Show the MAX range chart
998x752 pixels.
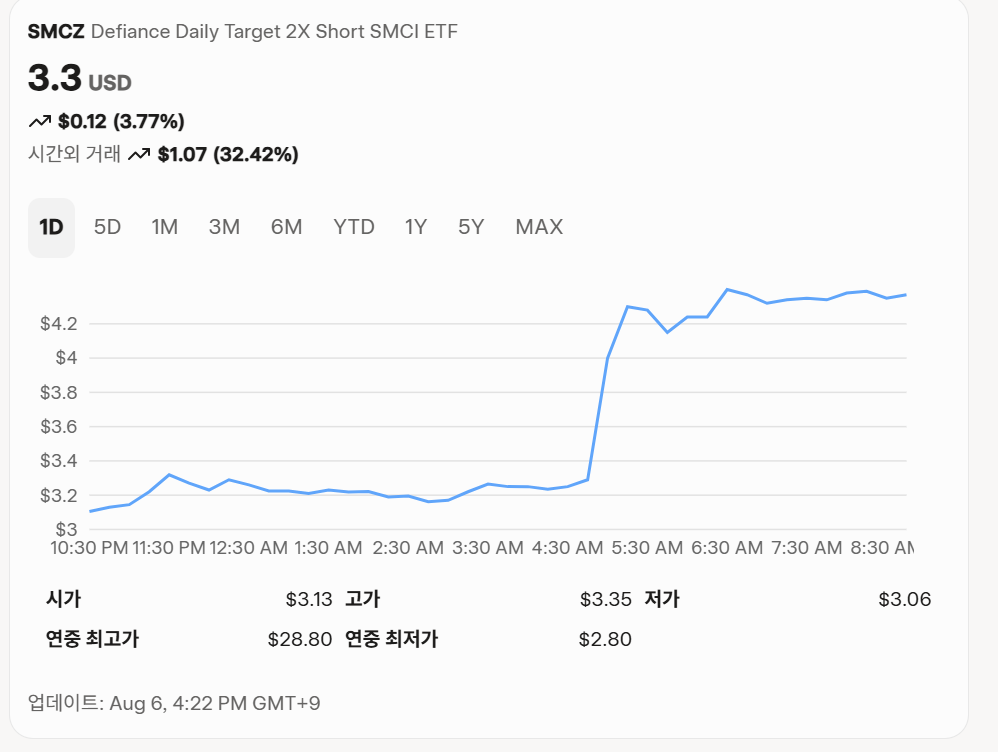(539, 227)
